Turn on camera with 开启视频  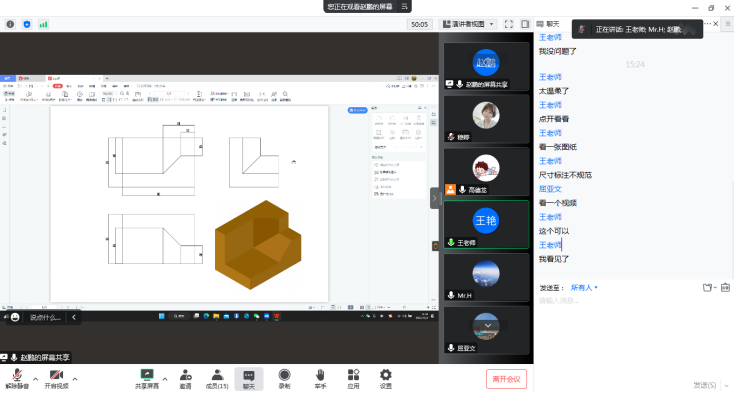point(57,378)
